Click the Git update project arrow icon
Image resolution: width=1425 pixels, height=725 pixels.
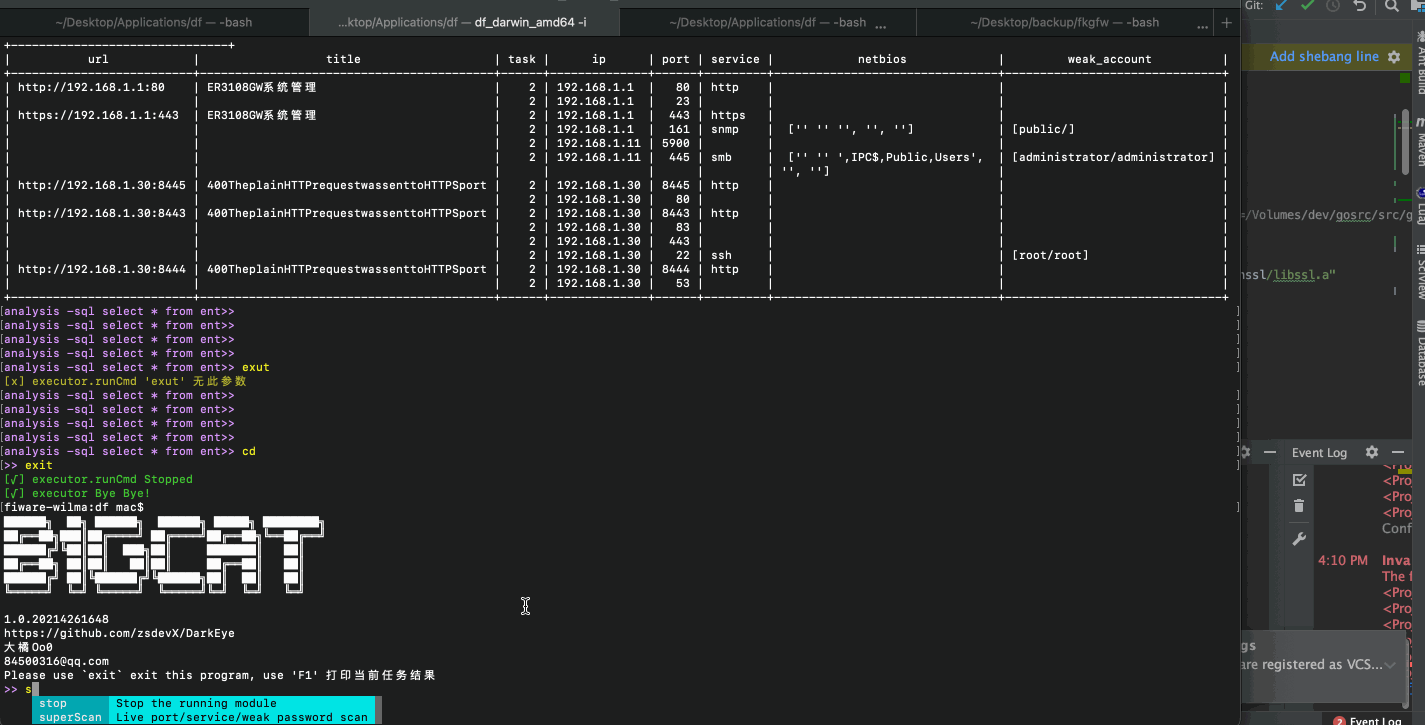[1281, 6]
